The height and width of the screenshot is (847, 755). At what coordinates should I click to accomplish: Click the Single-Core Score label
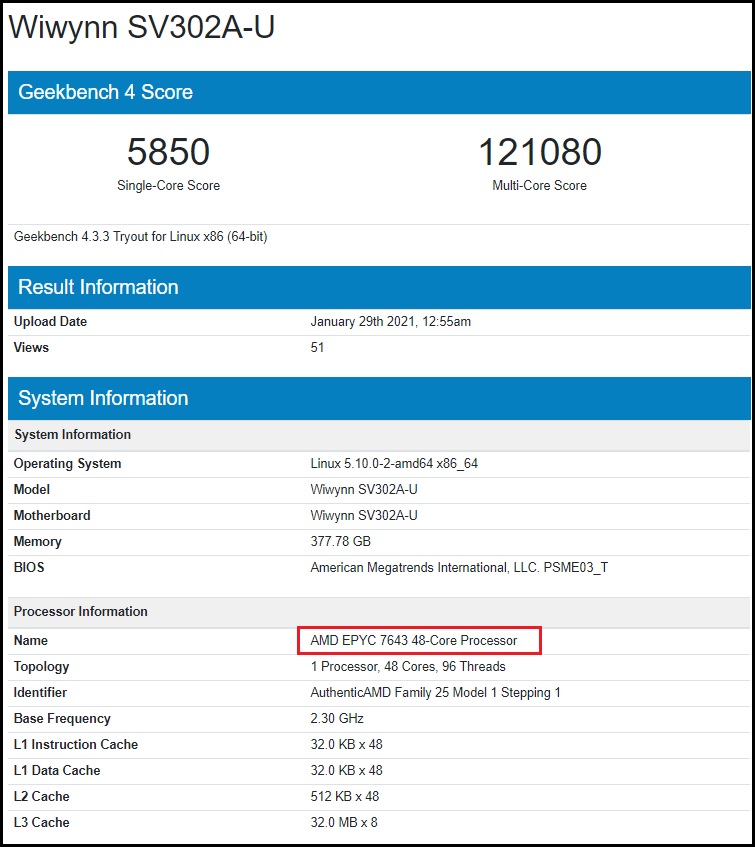point(168,185)
